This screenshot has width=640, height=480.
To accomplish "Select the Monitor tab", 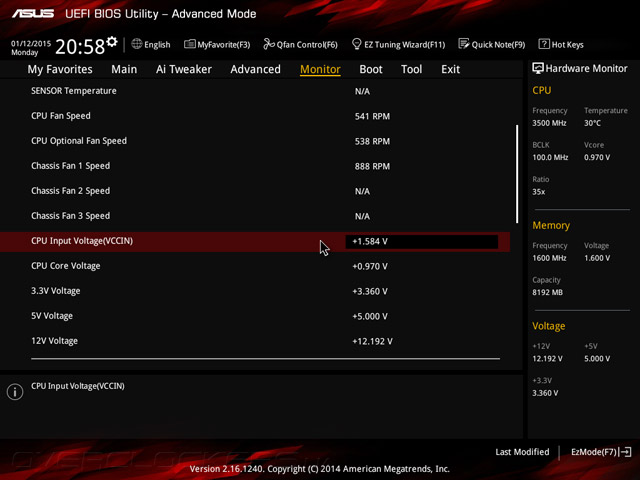I will pos(320,69).
